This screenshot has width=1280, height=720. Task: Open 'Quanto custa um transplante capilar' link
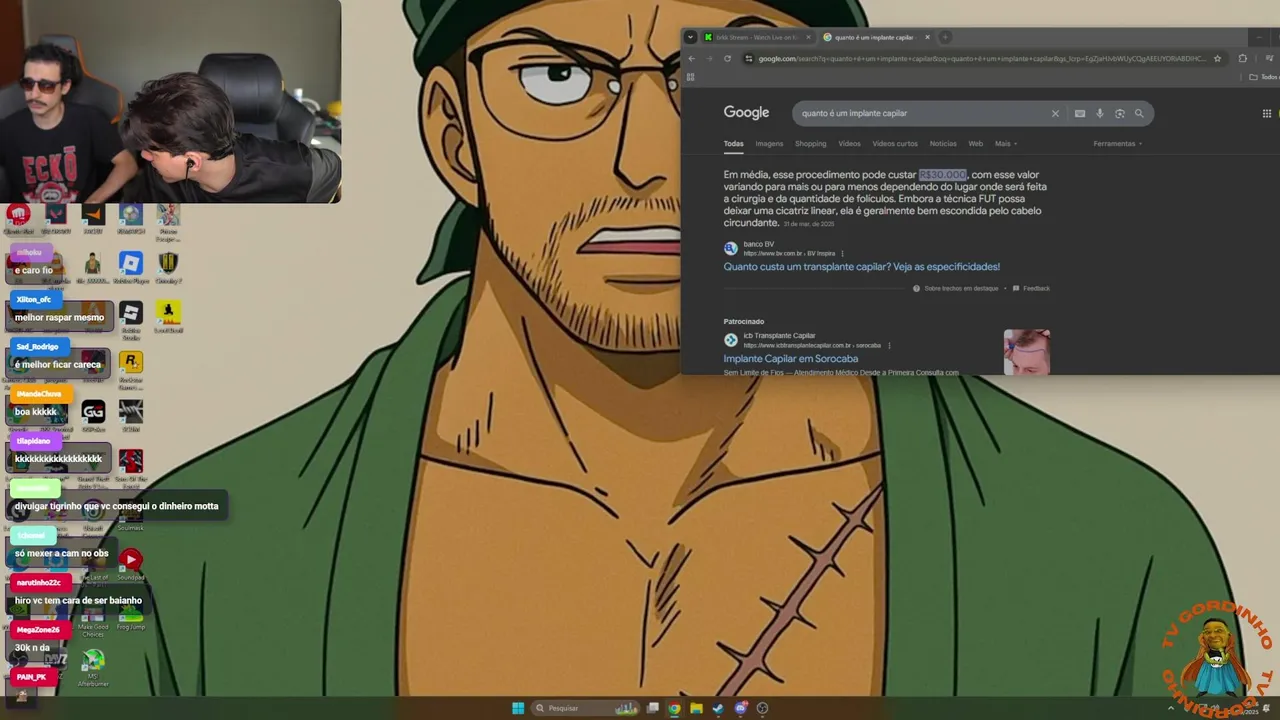861,267
